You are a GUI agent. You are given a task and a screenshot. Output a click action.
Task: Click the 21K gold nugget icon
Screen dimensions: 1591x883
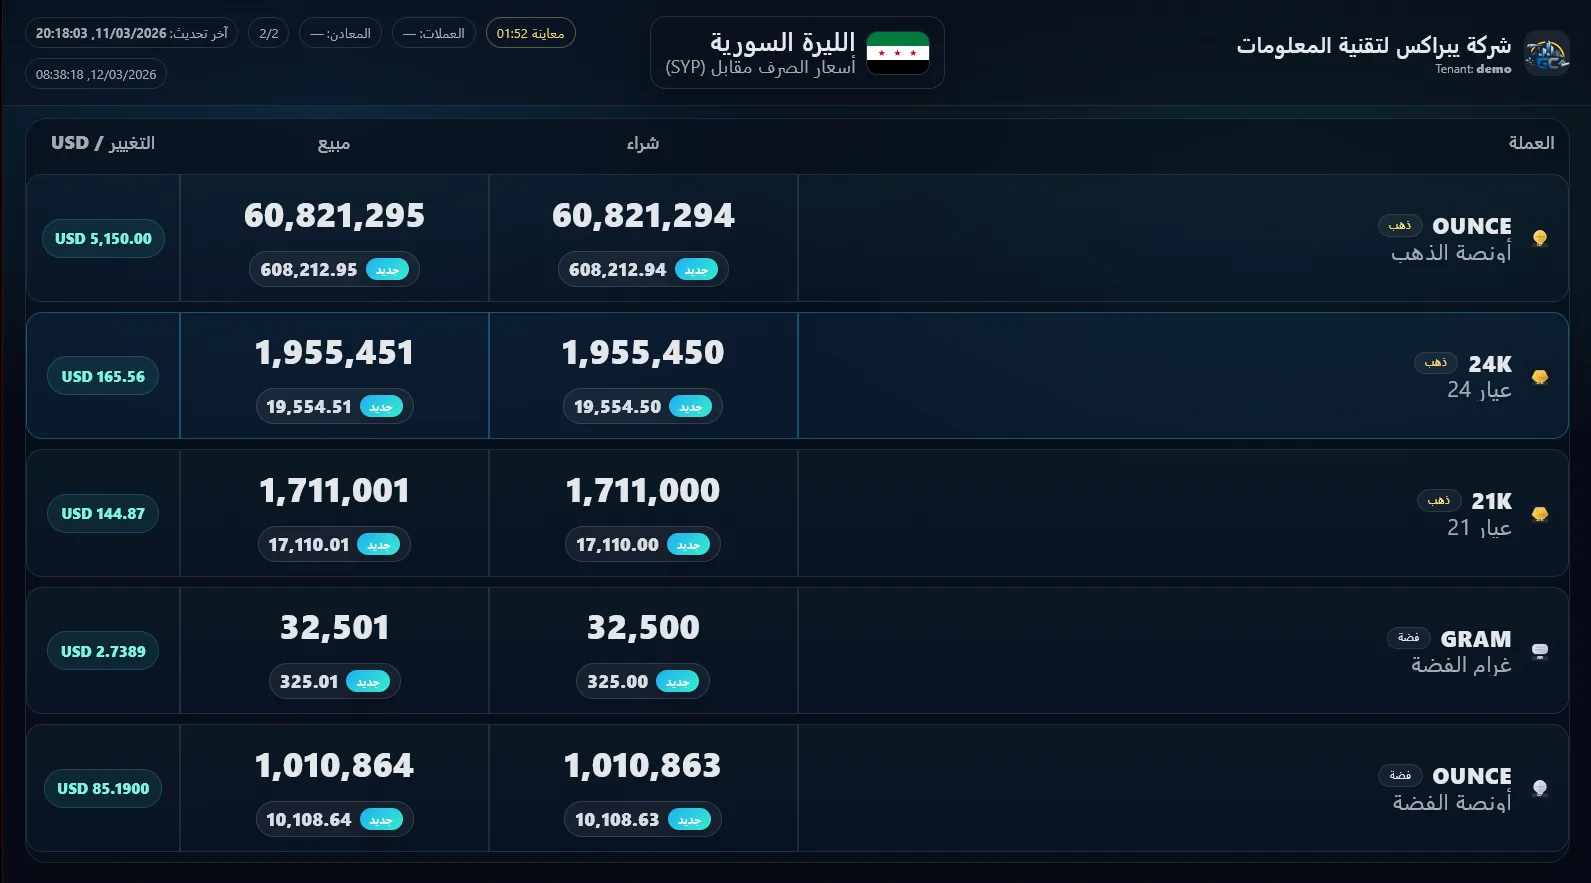point(1540,514)
